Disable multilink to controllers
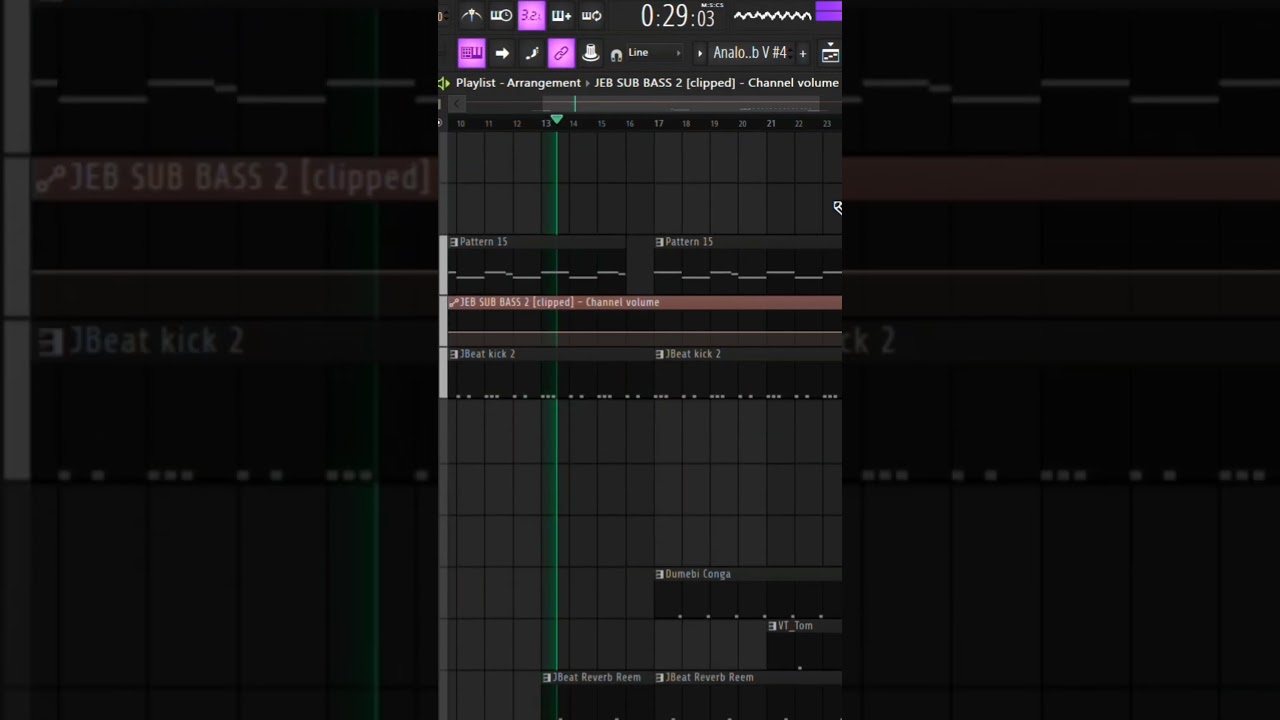The image size is (1280, 720). coord(561,53)
